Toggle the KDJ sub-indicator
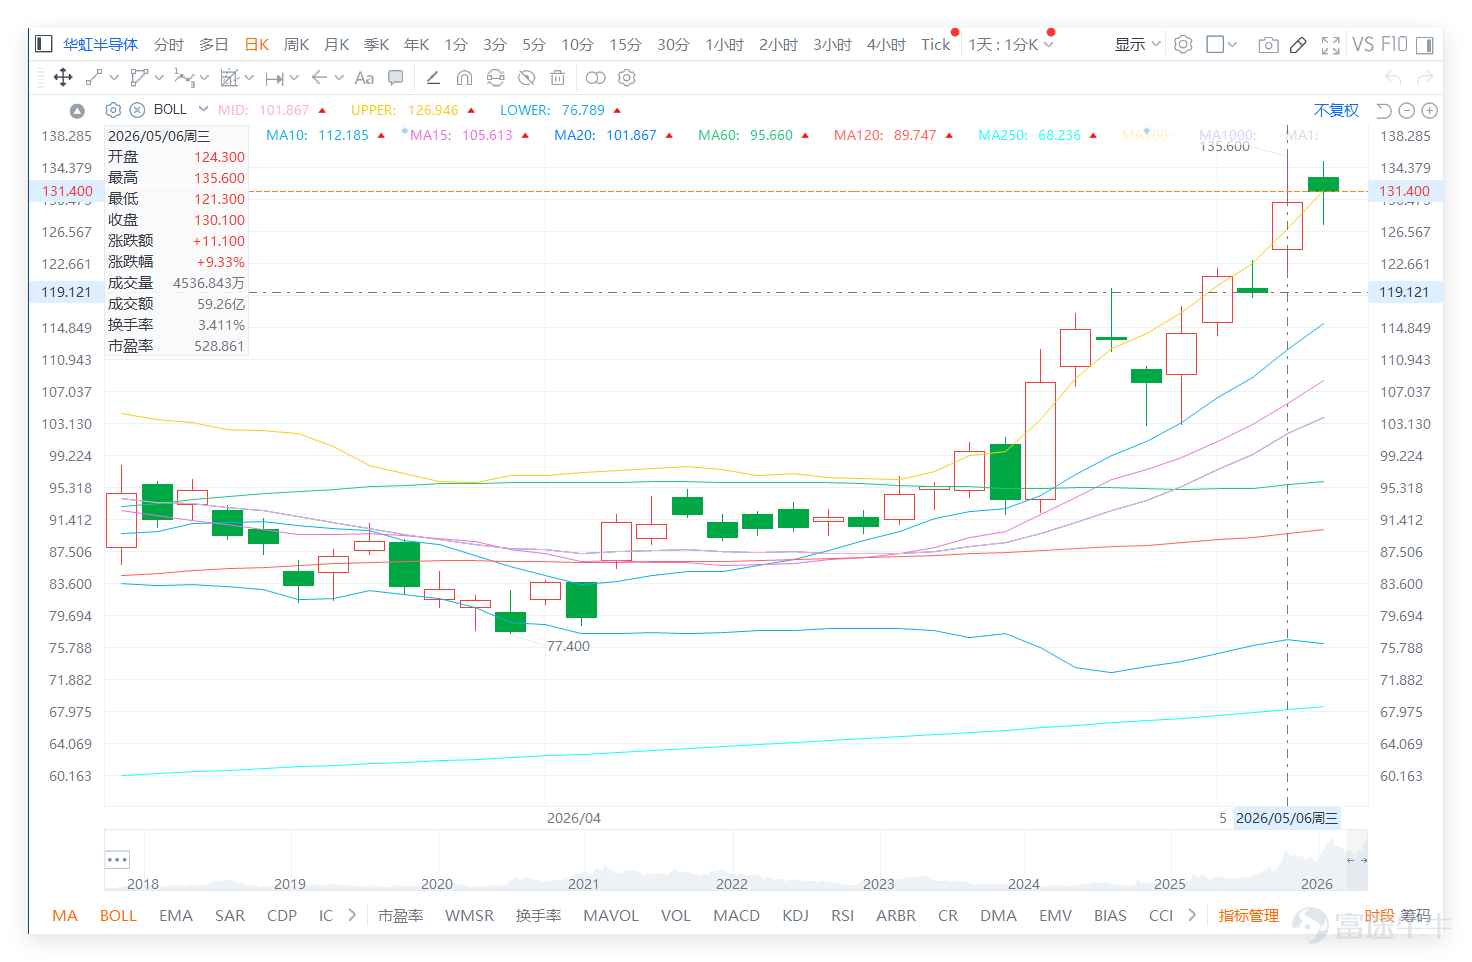 point(795,915)
